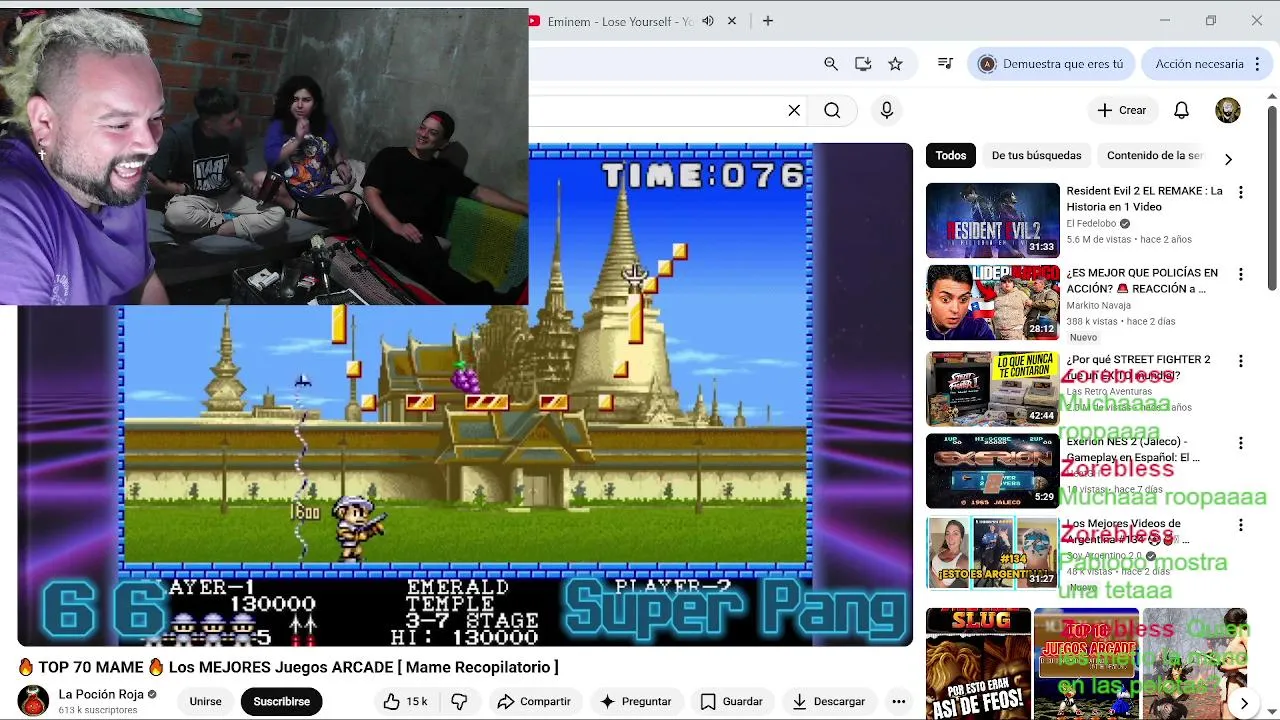Open more video actions three-dot menu

coord(899,701)
